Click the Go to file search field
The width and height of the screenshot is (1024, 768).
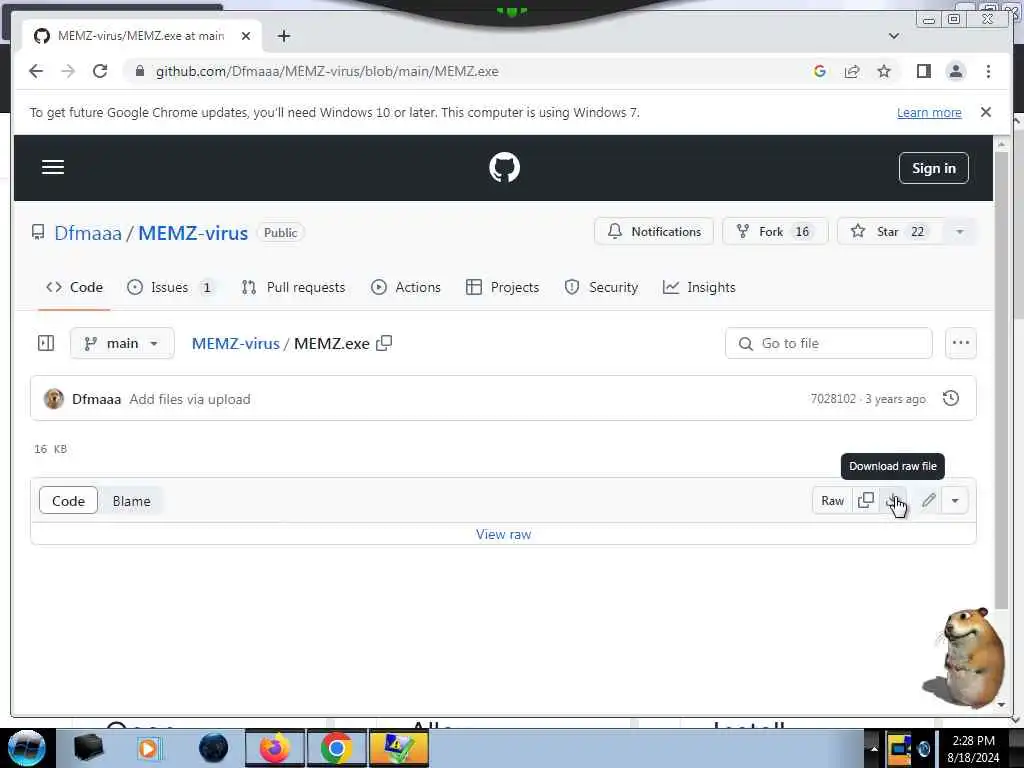(828, 343)
